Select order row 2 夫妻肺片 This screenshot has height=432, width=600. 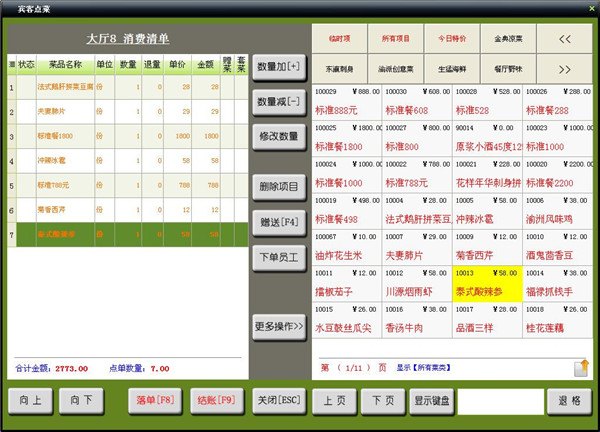click(x=128, y=112)
